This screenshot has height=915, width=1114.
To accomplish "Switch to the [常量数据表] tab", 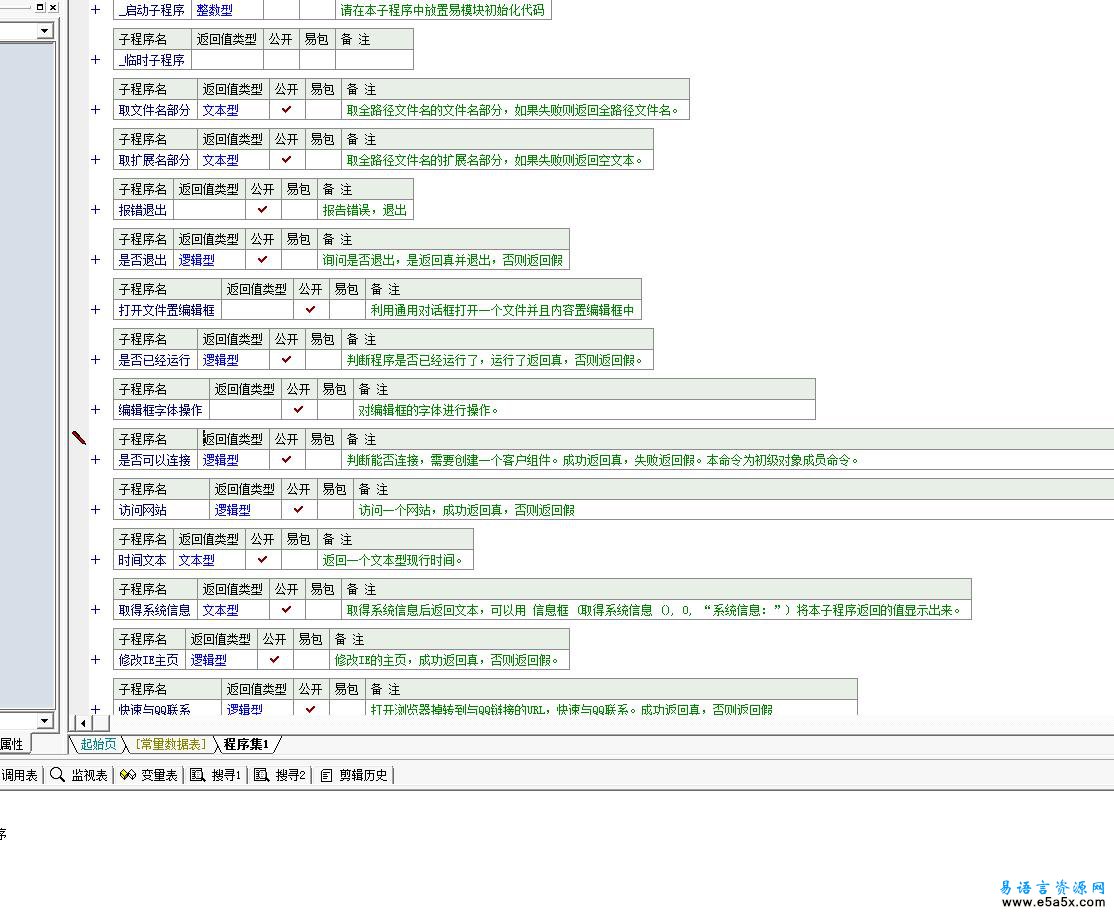I will point(170,744).
